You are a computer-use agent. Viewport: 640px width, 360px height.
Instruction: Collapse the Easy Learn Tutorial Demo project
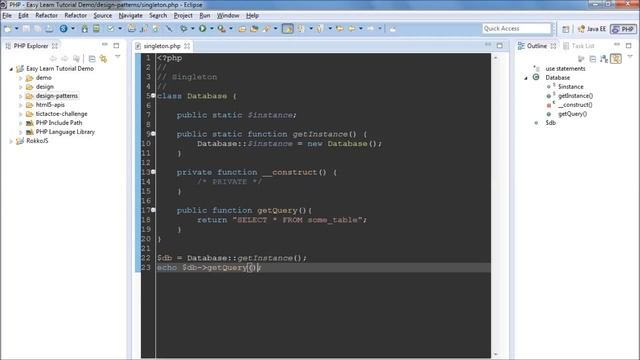[11, 69]
